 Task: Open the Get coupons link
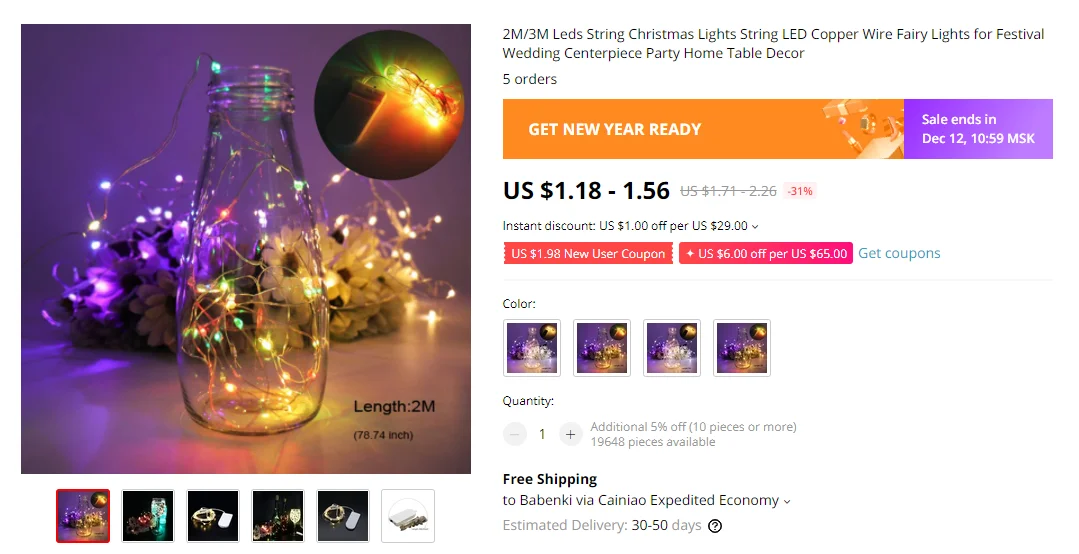[899, 253]
